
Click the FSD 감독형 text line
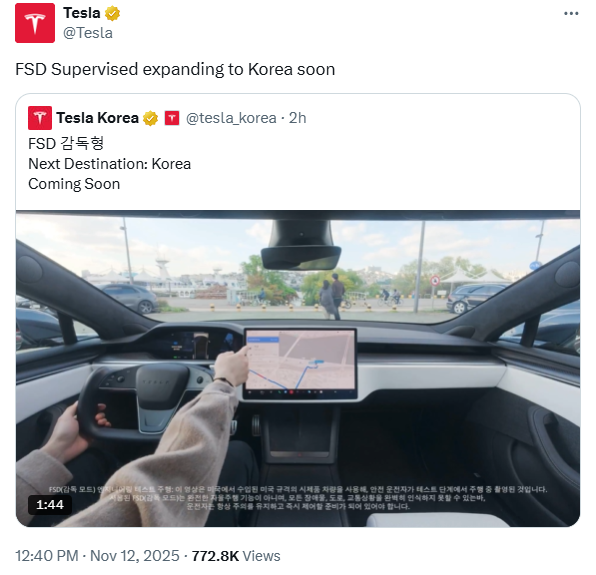pyautogui.click(x=66, y=144)
